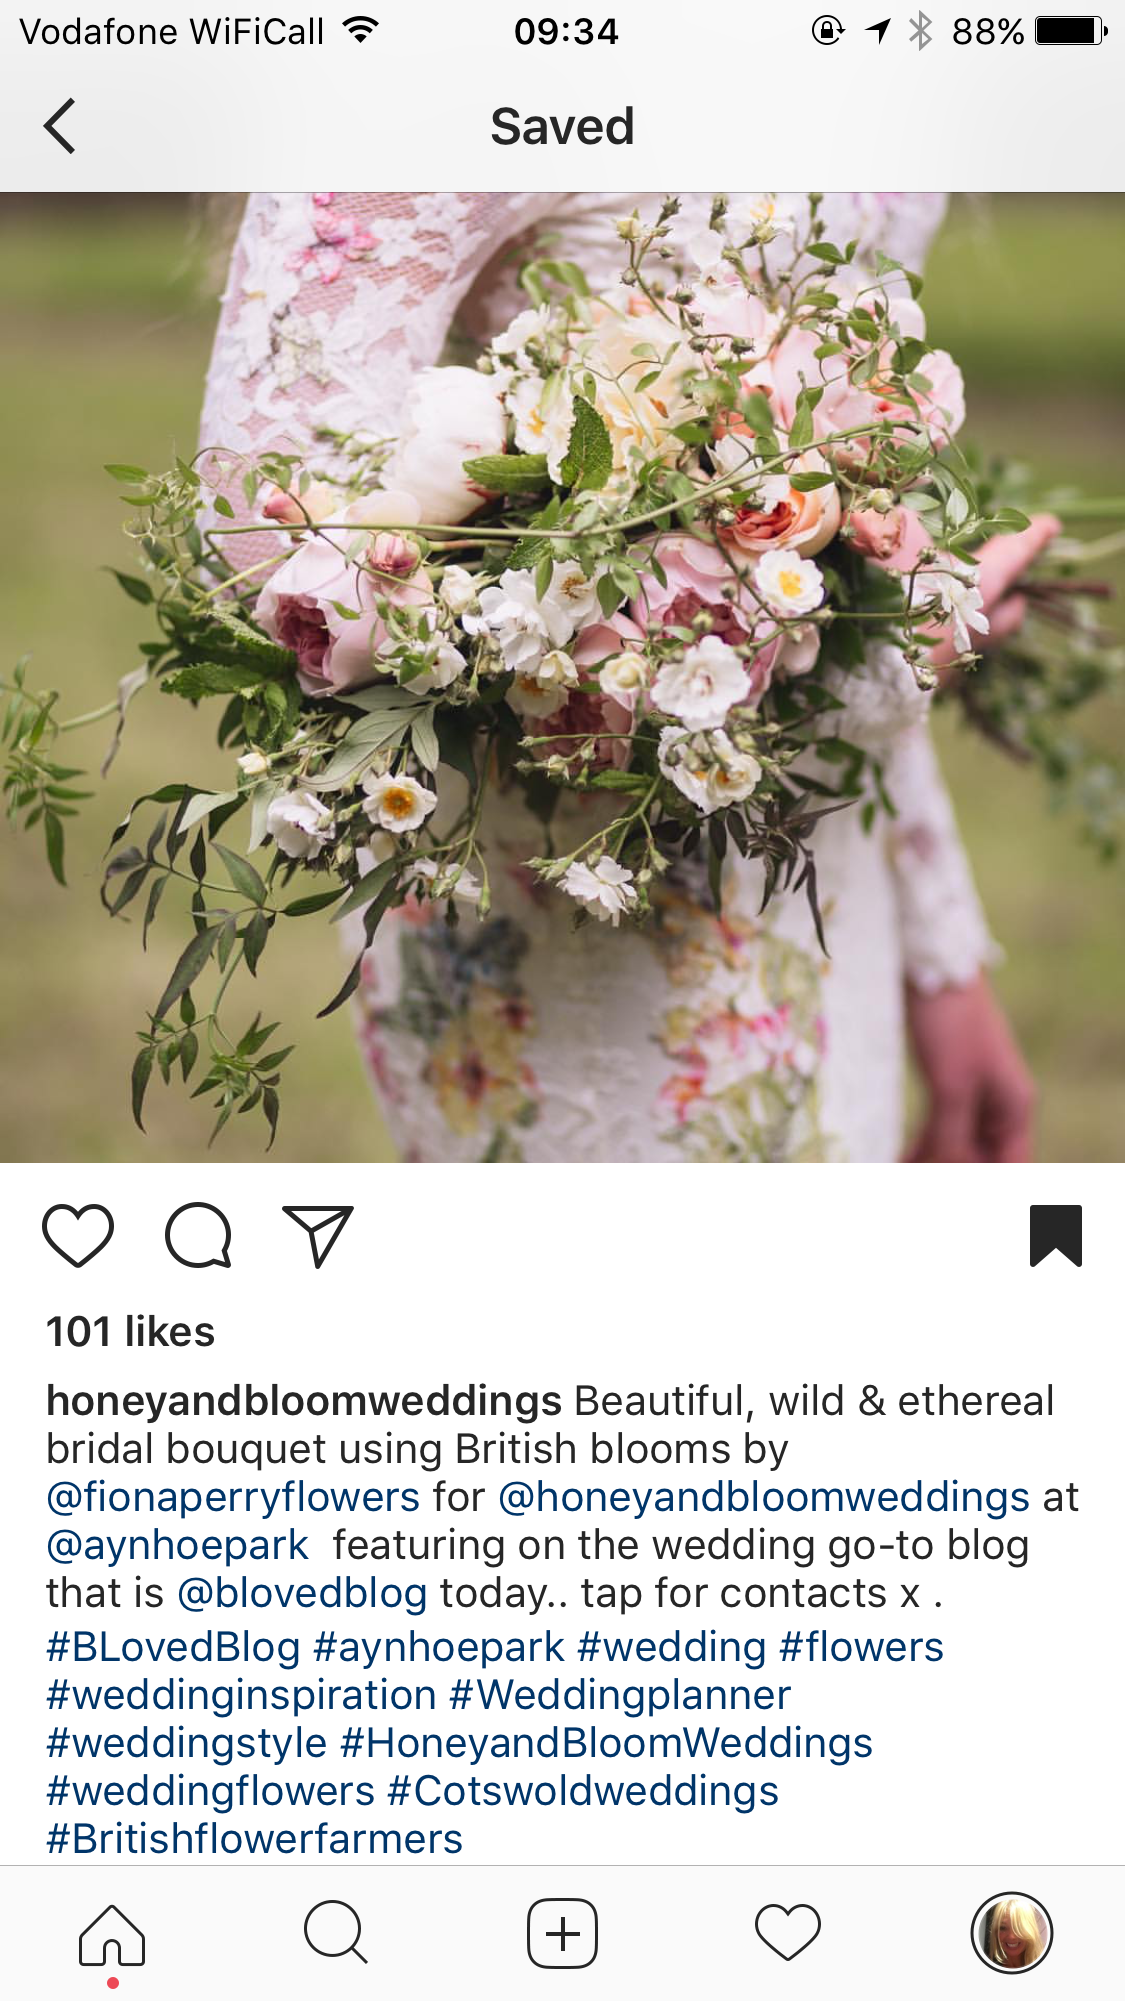Open the Search tab magnifier

[x=336, y=1933]
